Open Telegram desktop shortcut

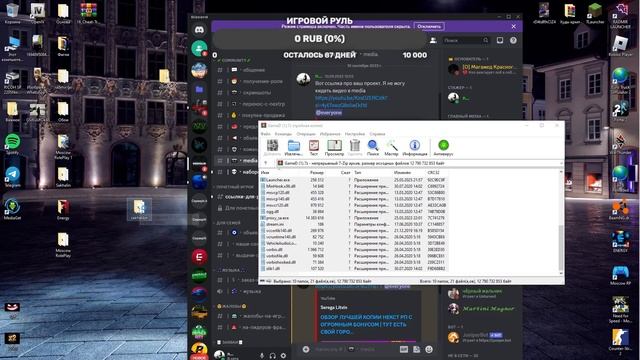(13, 176)
